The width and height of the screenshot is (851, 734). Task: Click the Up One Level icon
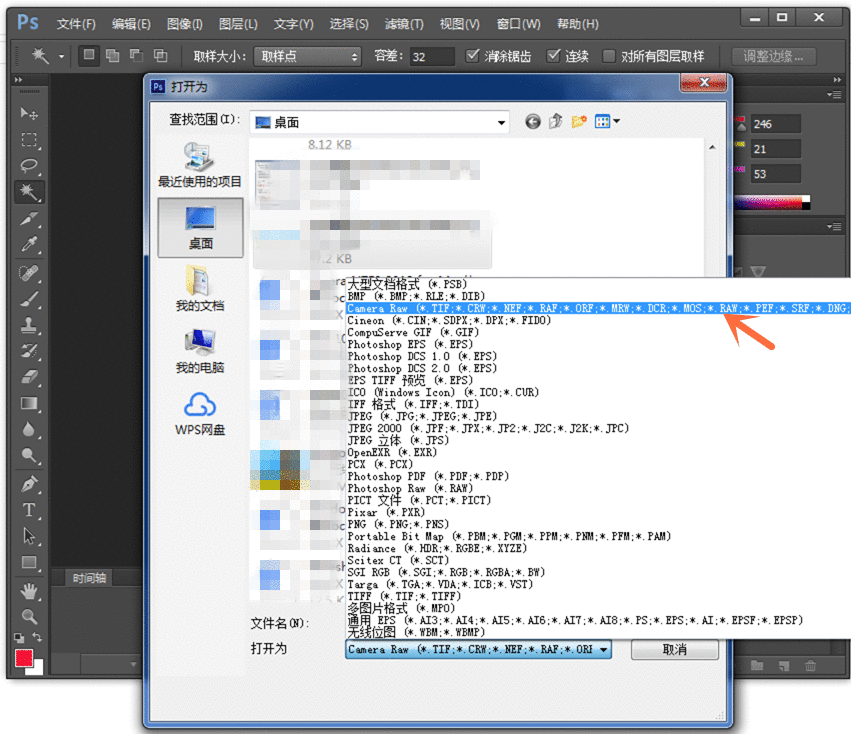[556, 121]
